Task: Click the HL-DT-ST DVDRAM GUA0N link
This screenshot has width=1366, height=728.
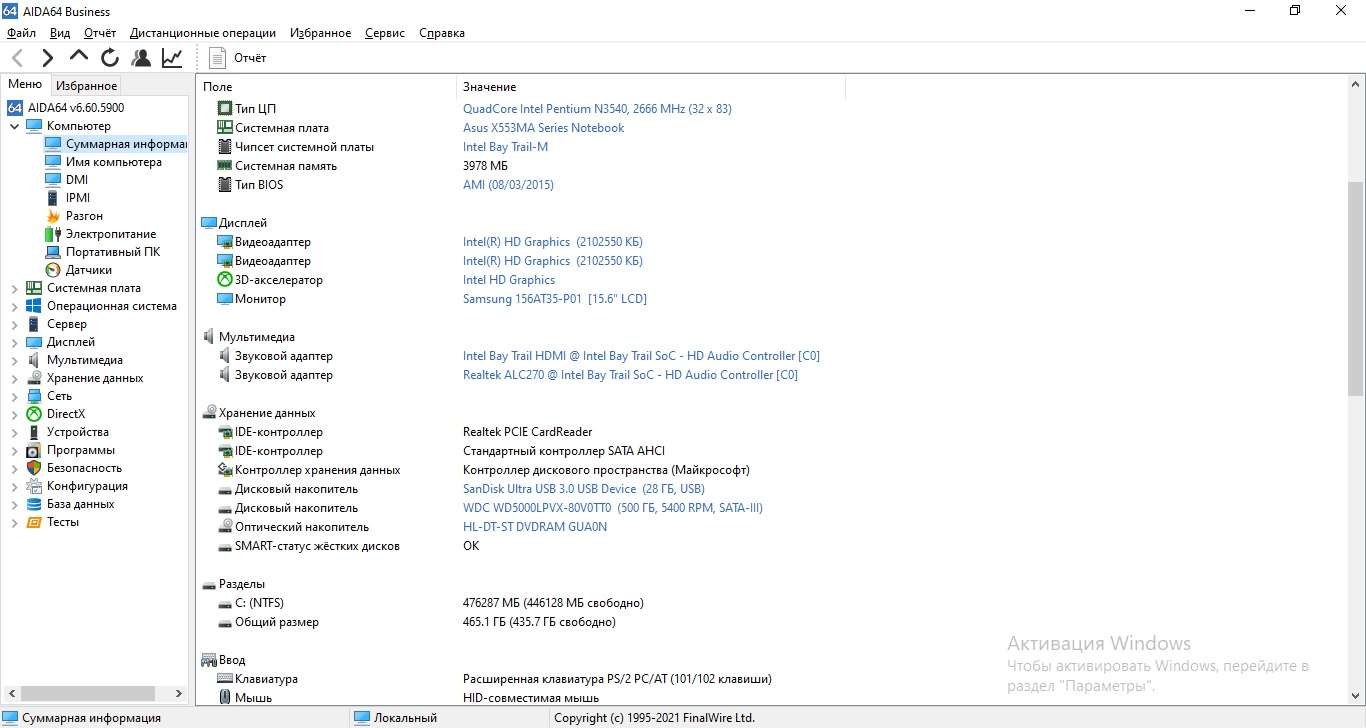Action: [x=535, y=527]
